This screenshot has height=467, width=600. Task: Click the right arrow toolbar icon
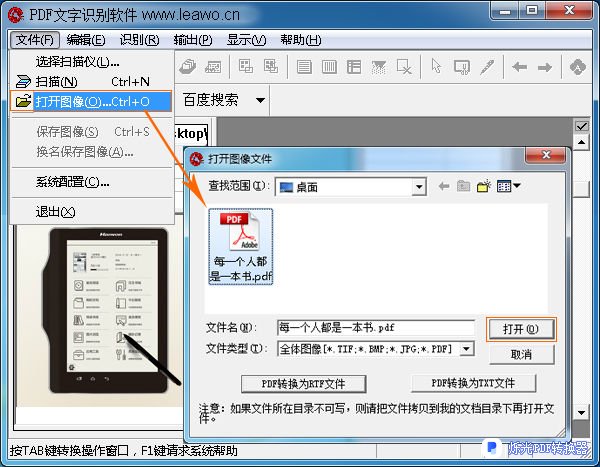point(545,67)
